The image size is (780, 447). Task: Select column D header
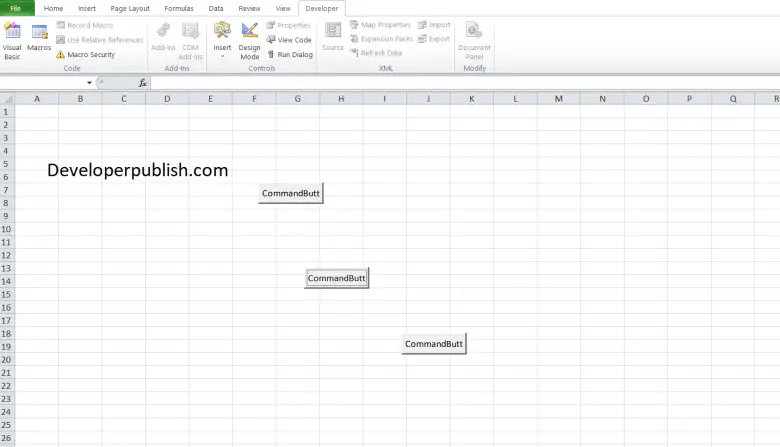pos(167,98)
